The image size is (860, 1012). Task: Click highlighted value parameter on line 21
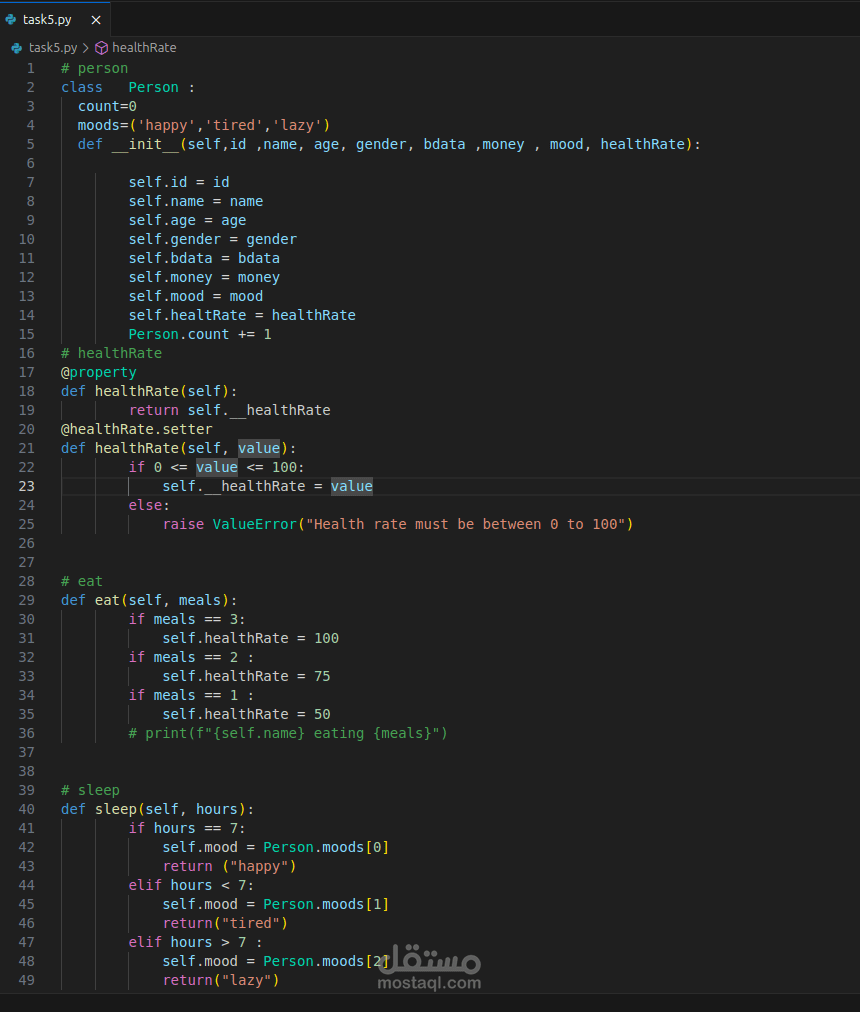[259, 448]
